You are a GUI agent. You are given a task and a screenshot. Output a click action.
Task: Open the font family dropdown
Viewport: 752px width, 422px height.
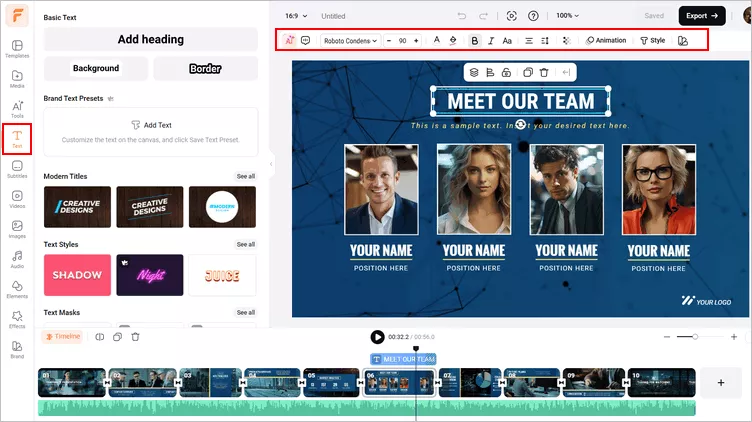click(350, 41)
